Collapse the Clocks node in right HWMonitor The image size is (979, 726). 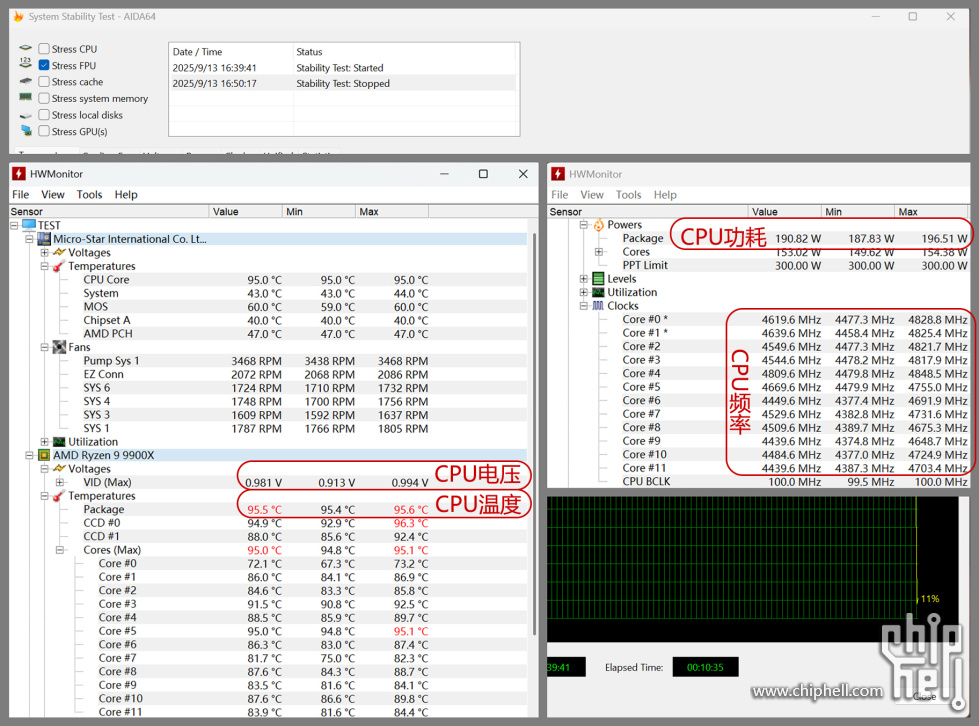(583, 306)
